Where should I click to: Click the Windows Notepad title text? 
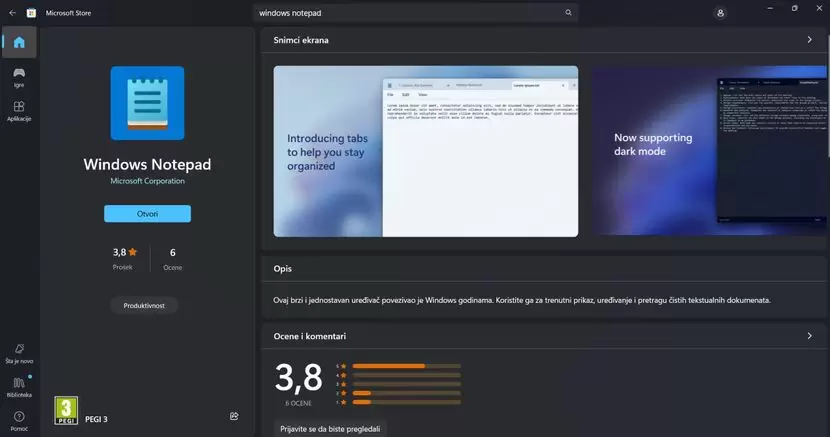pyautogui.click(x=147, y=165)
